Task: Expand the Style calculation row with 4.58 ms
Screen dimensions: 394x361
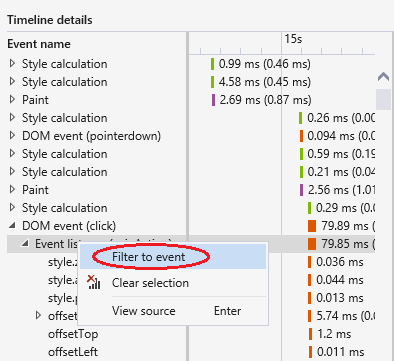Action: pos(12,81)
